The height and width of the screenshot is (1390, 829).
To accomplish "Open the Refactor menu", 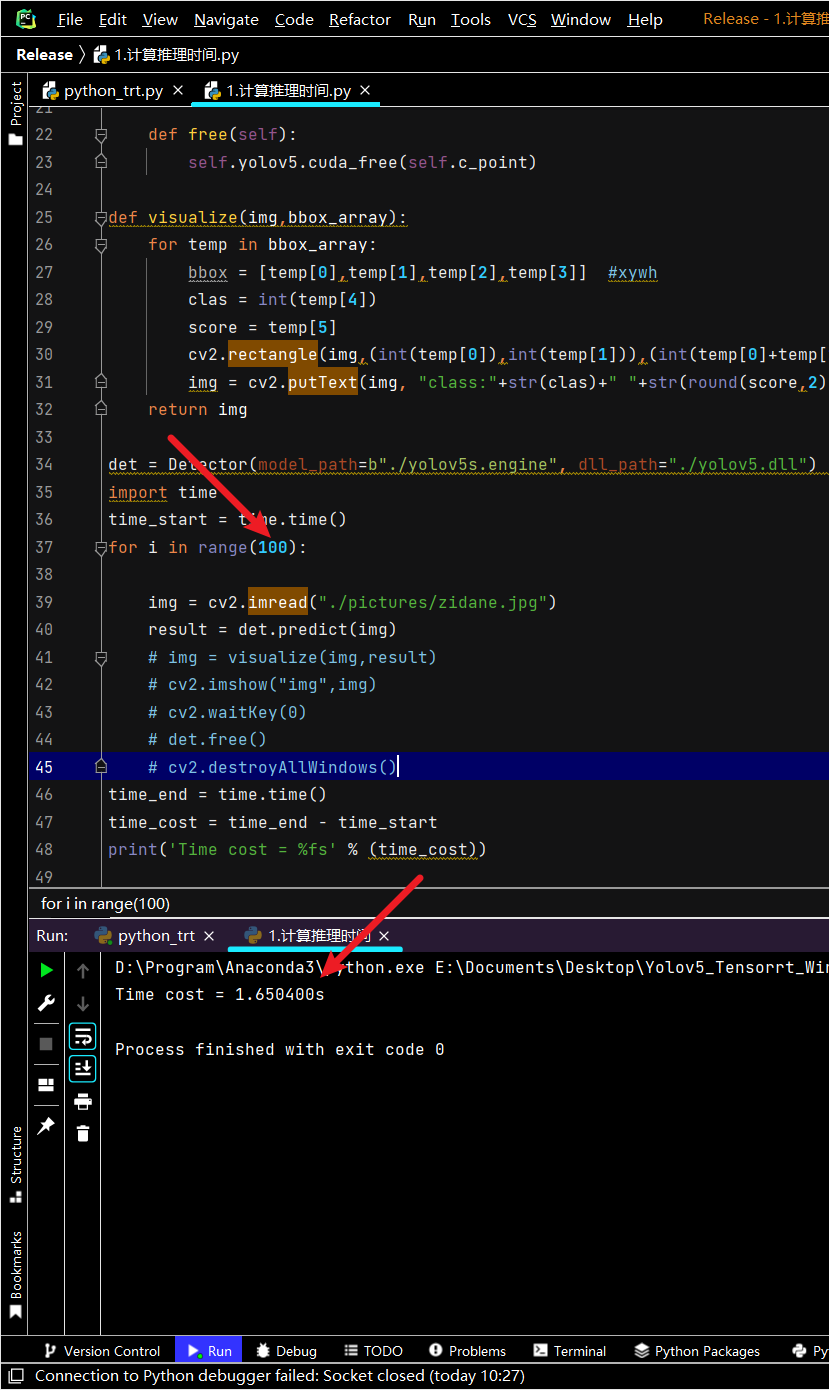I will [360, 19].
